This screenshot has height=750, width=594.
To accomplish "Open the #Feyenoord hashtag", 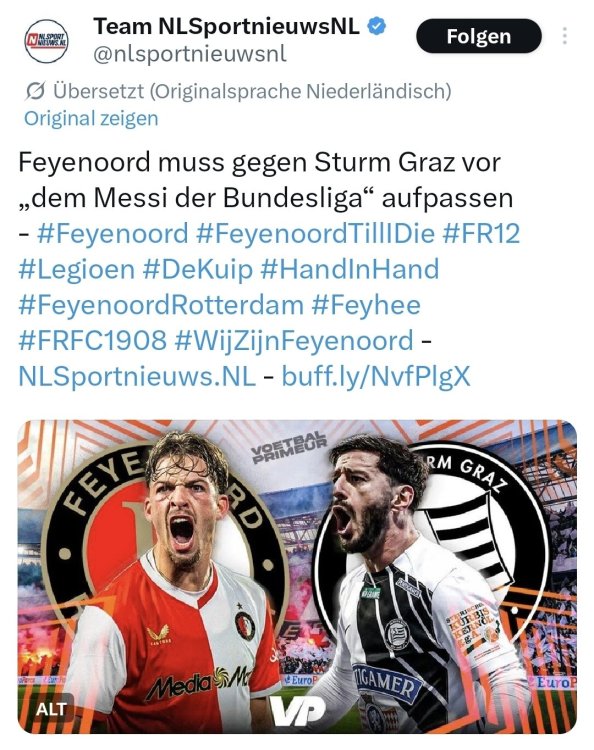I will (112, 234).
